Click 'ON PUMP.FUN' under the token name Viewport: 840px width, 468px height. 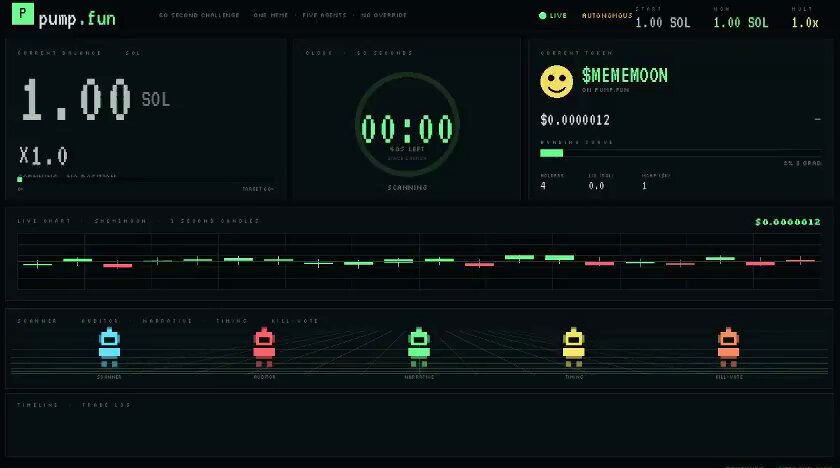tap(605, 90)
